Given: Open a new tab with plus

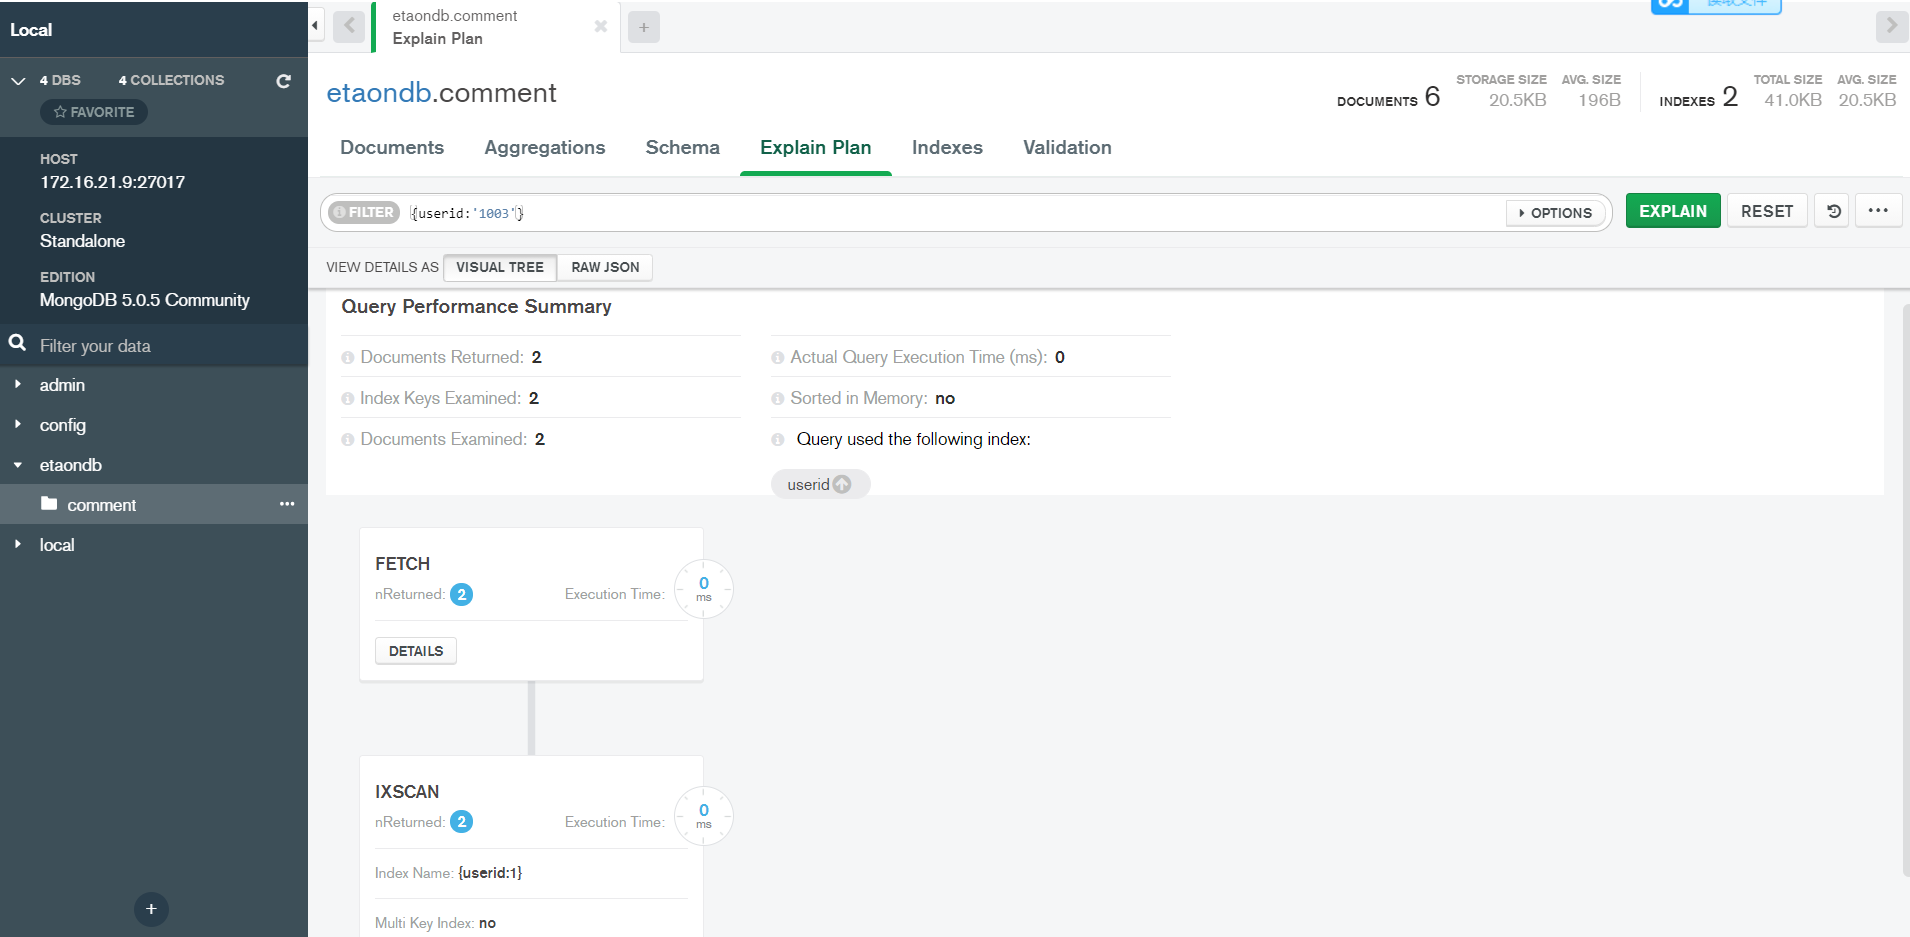Looking at the screenshot, I should pos(644,28).
